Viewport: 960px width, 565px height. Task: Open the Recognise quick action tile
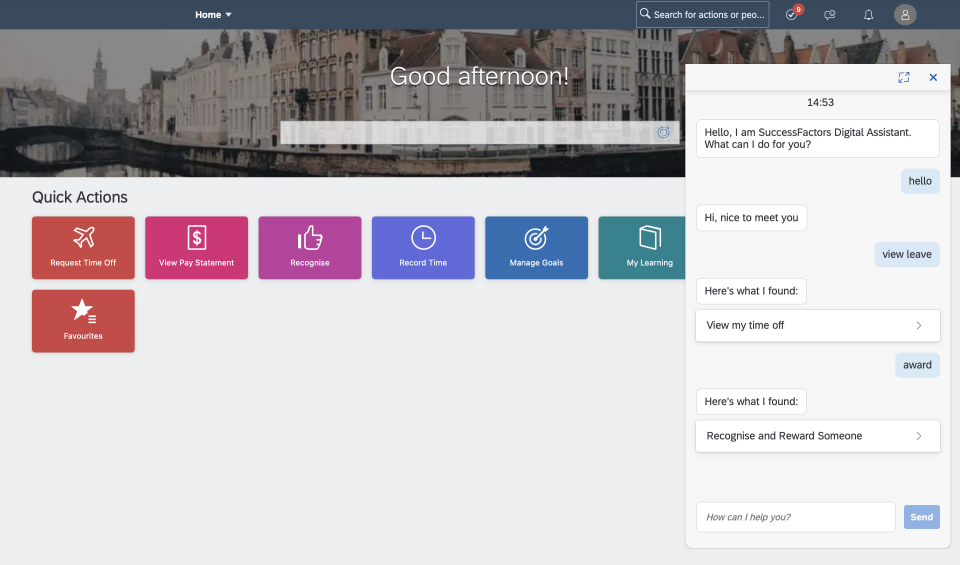(x=310, y=247)
